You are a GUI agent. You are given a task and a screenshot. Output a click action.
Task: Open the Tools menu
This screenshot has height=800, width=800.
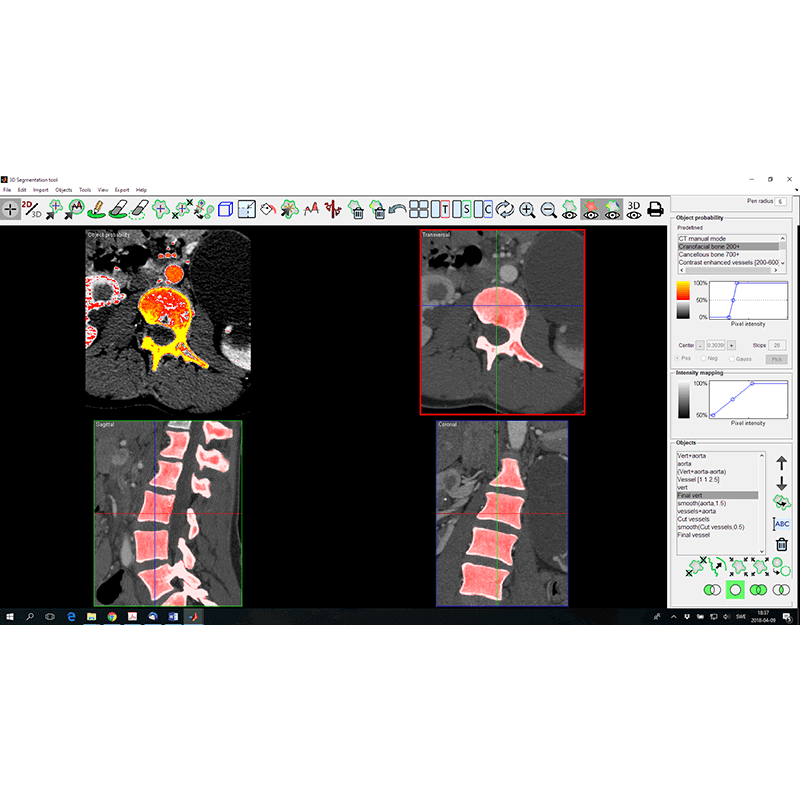86,189
